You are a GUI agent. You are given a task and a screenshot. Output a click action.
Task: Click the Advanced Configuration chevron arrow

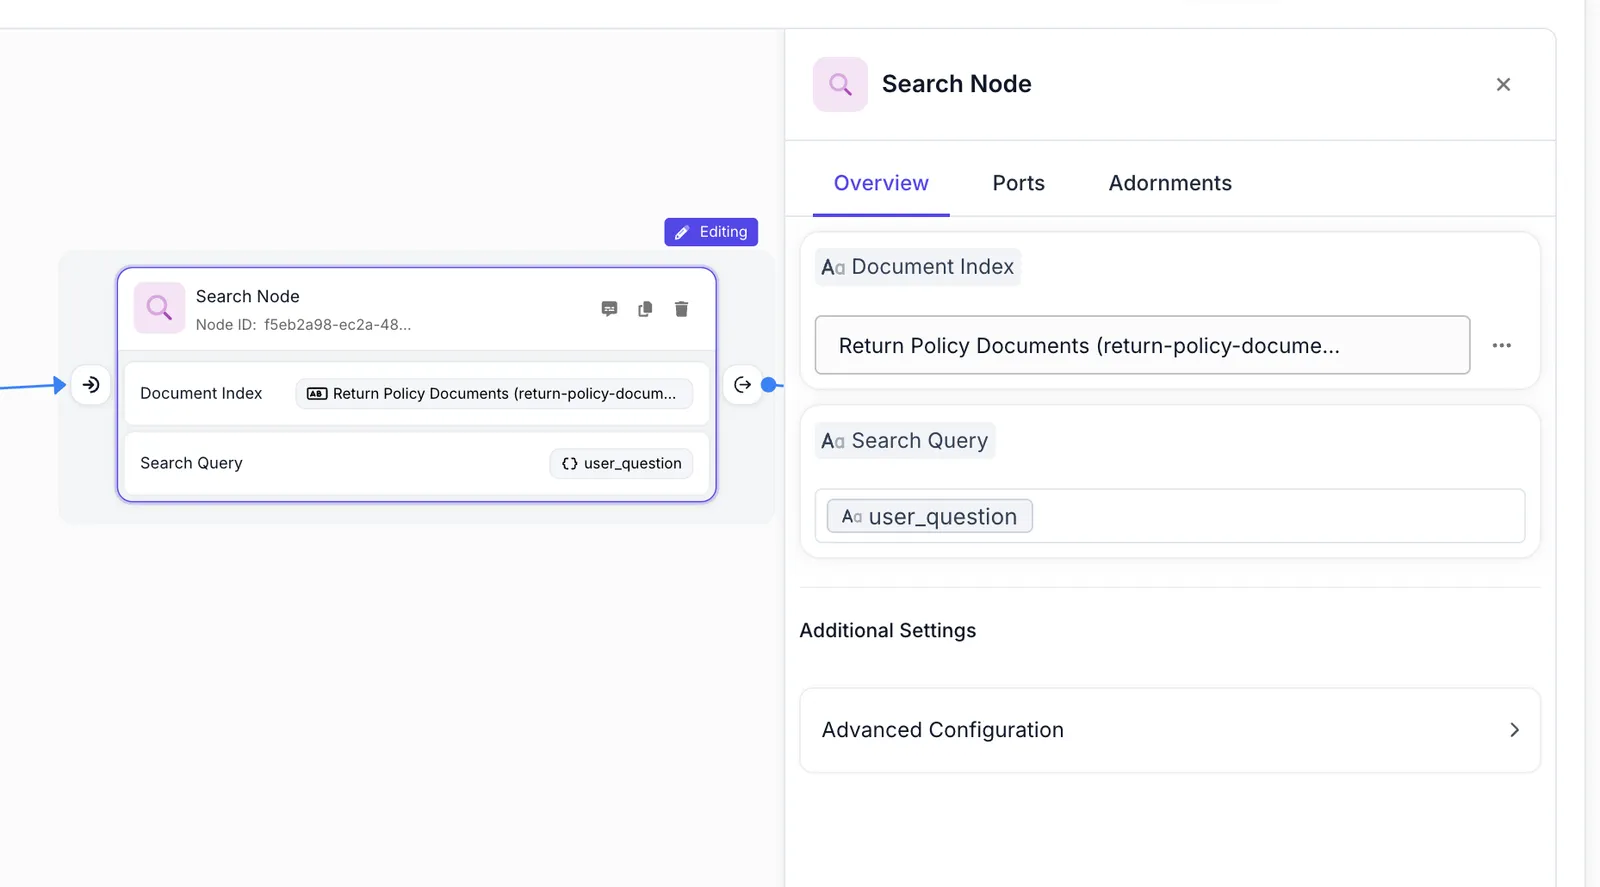pos(1514,730)
